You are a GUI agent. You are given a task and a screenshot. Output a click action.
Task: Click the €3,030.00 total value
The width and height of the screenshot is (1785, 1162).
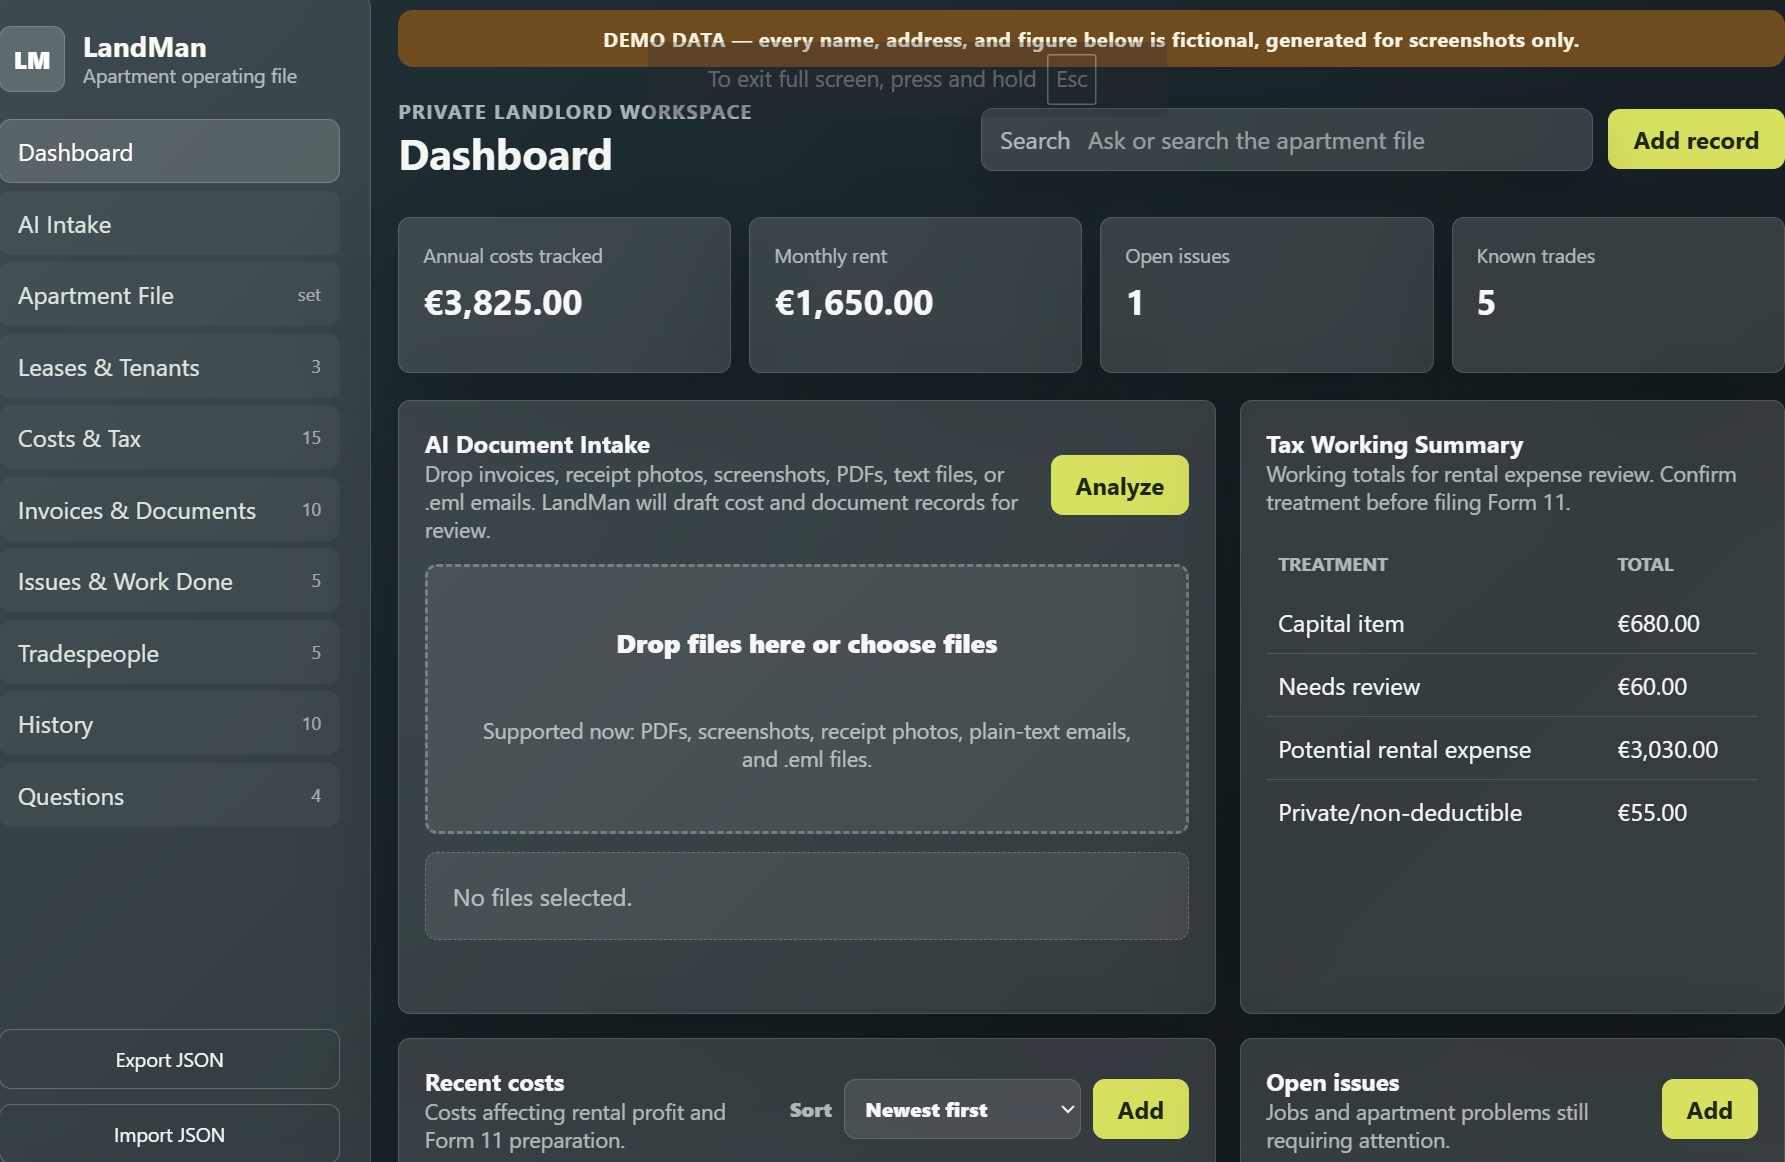[1667, 749]
